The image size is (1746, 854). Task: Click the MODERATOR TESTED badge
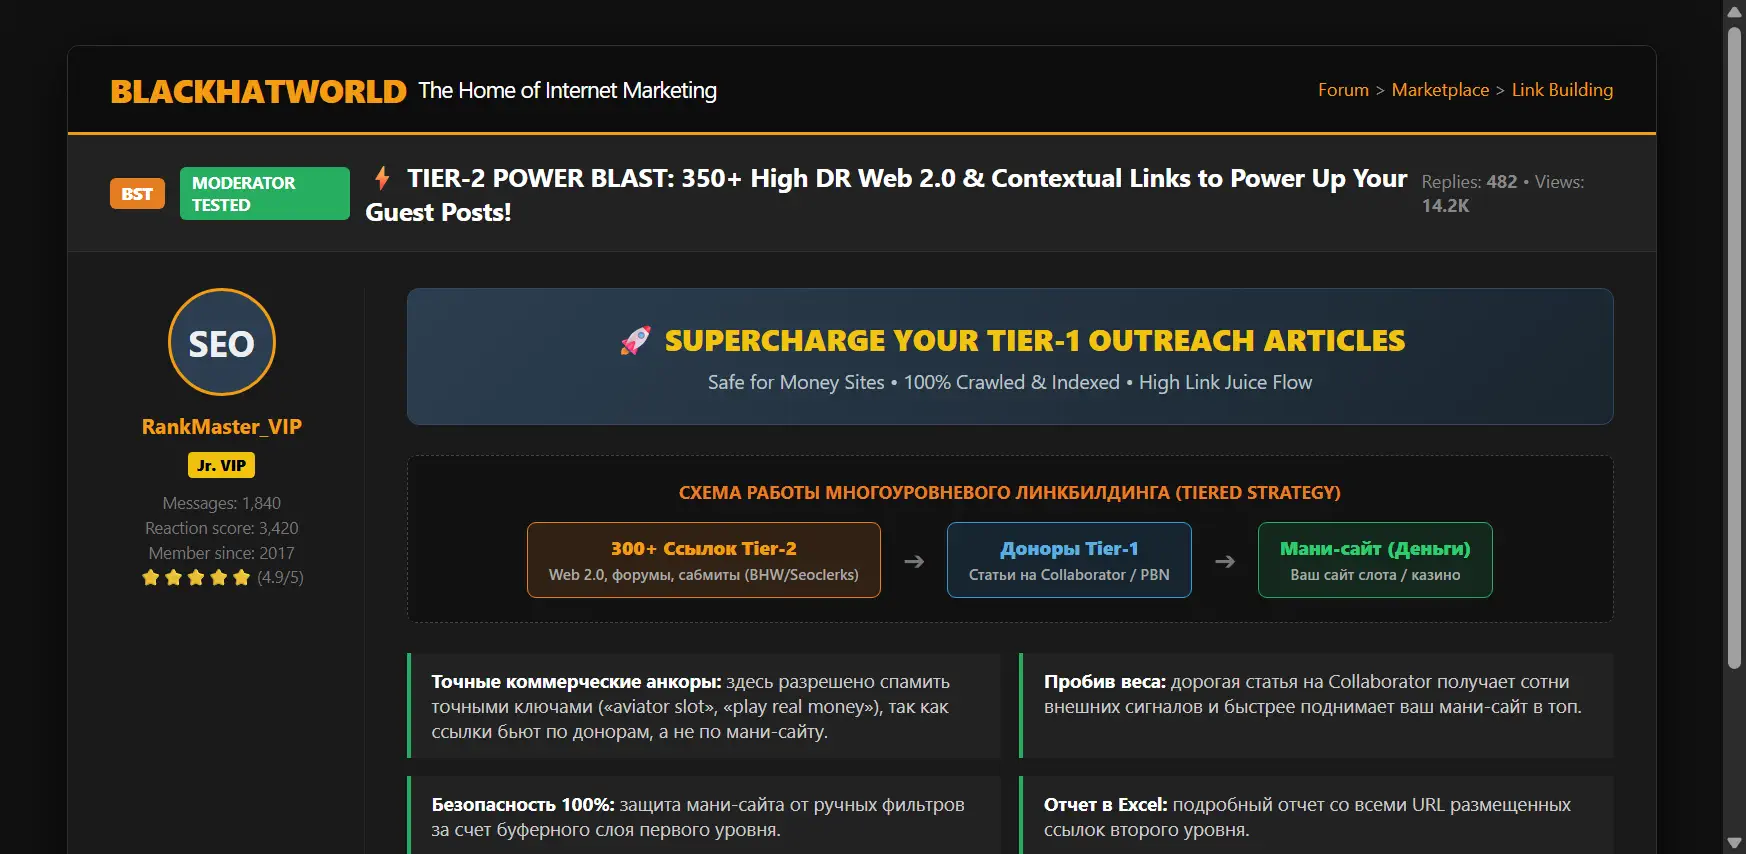(x=265, y=194)
